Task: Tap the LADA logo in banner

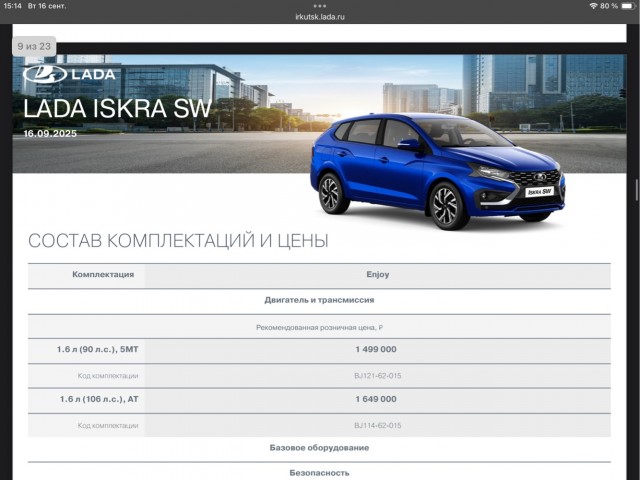Action: (x=69, y=74)
